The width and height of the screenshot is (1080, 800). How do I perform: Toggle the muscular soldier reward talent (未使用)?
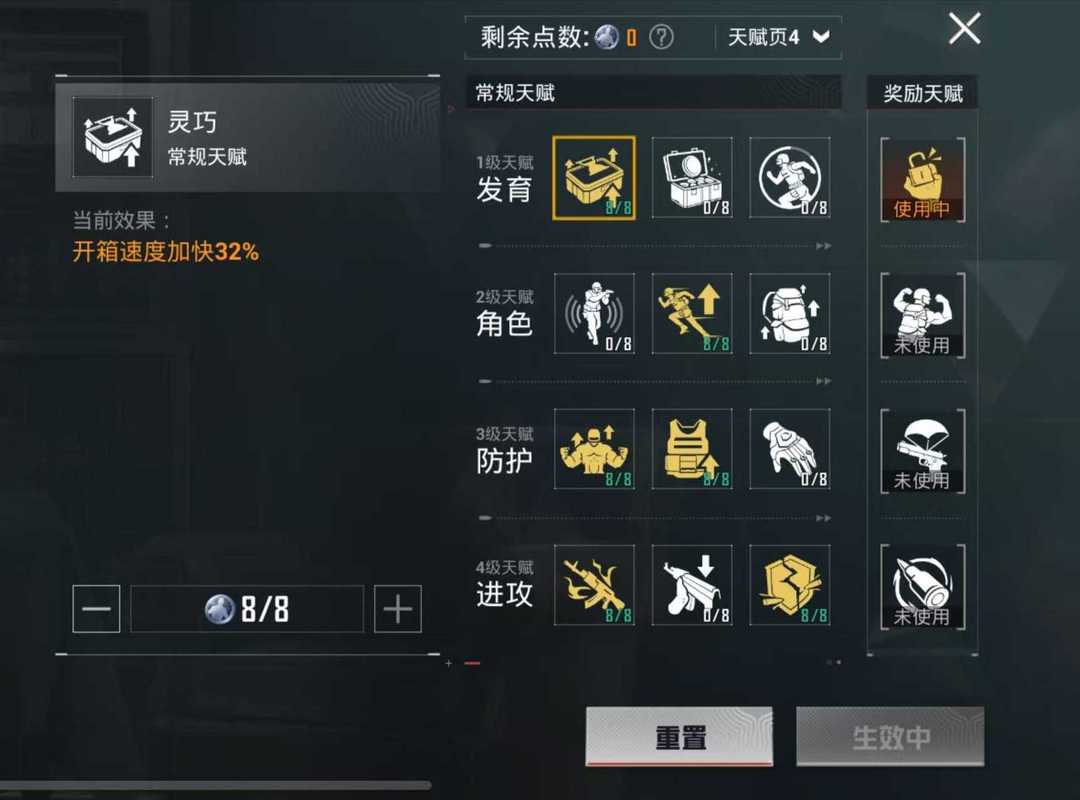(922, 316)
